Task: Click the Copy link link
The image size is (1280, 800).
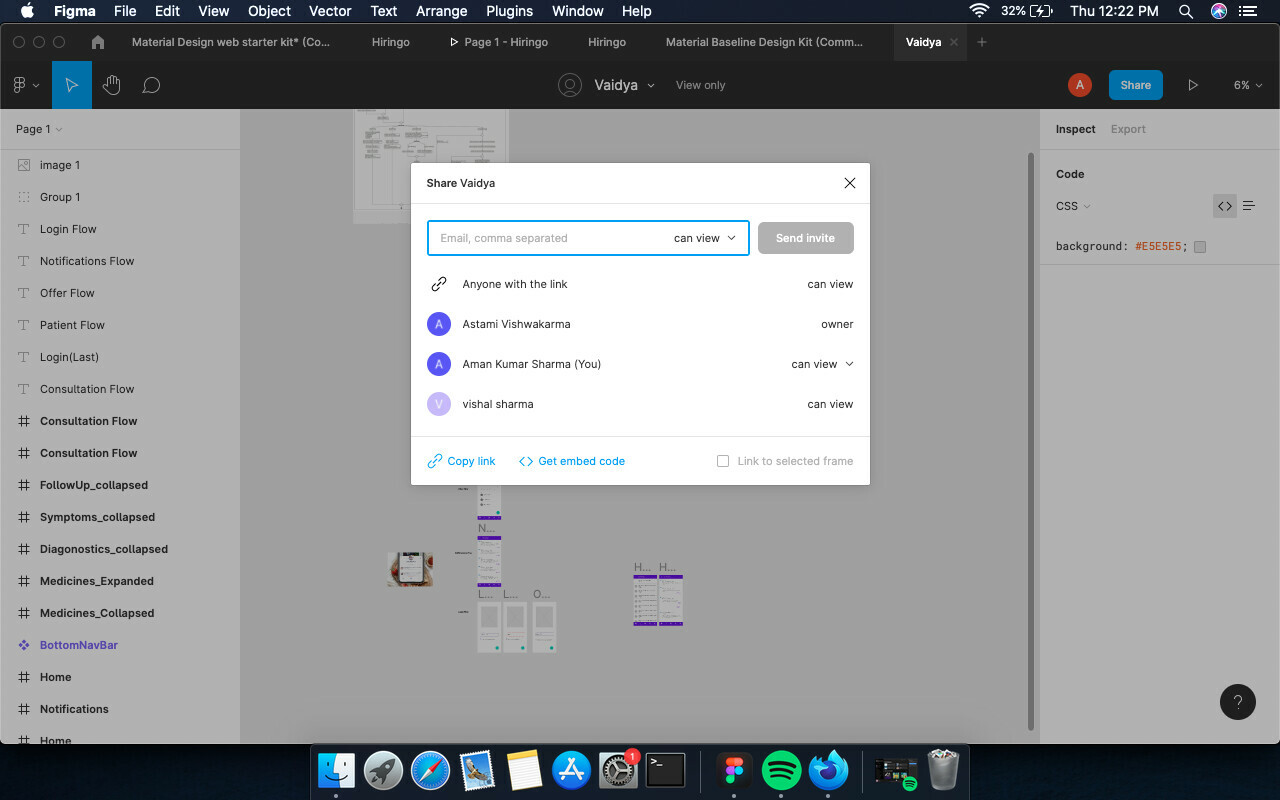Action: tap(462, 461)
